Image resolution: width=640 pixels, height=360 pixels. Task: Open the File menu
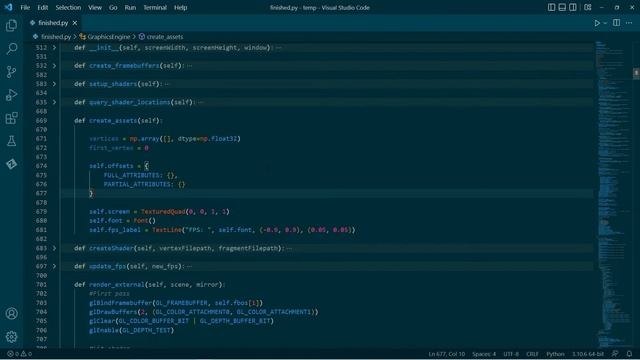tap(25, 7)
